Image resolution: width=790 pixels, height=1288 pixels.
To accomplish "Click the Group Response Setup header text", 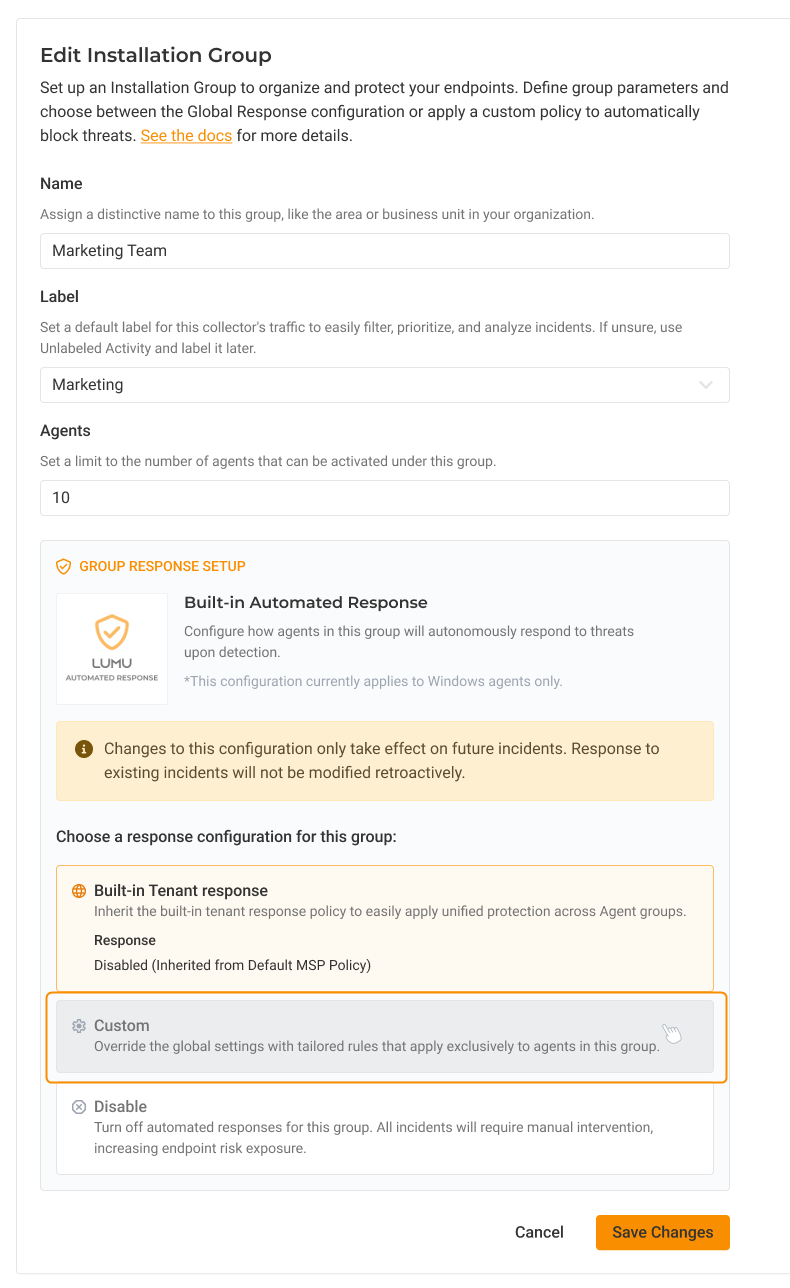I will (x=162, y=566).
